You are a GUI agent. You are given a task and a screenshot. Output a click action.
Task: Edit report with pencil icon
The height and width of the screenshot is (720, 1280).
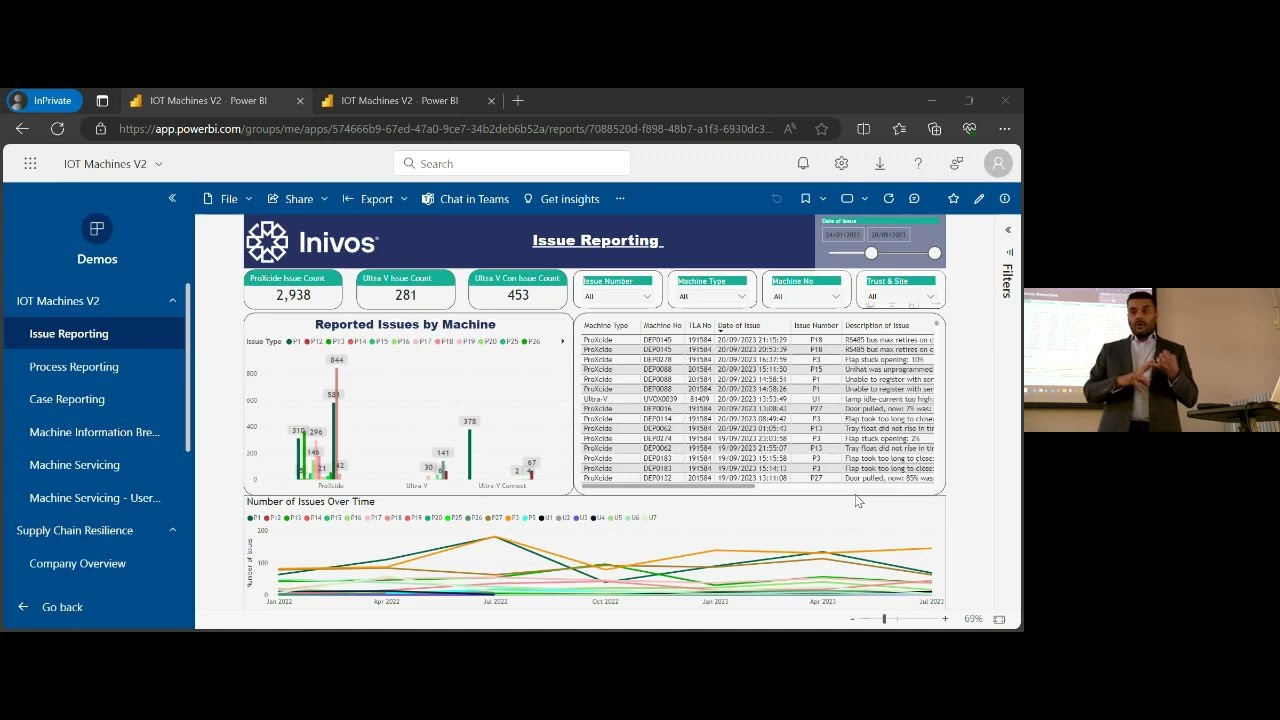(979, 199)
